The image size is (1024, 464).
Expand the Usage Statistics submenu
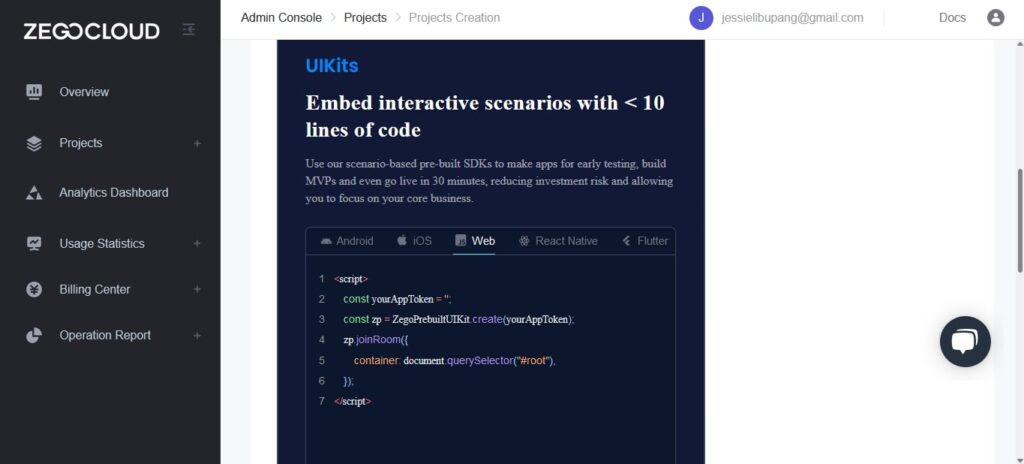click(x=197, y=243)
